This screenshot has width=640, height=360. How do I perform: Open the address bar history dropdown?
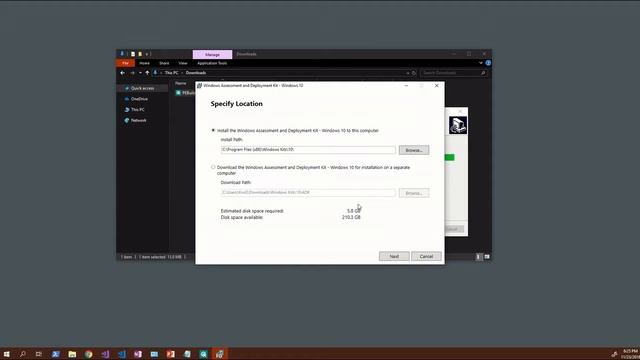click(x=407, y=73)
